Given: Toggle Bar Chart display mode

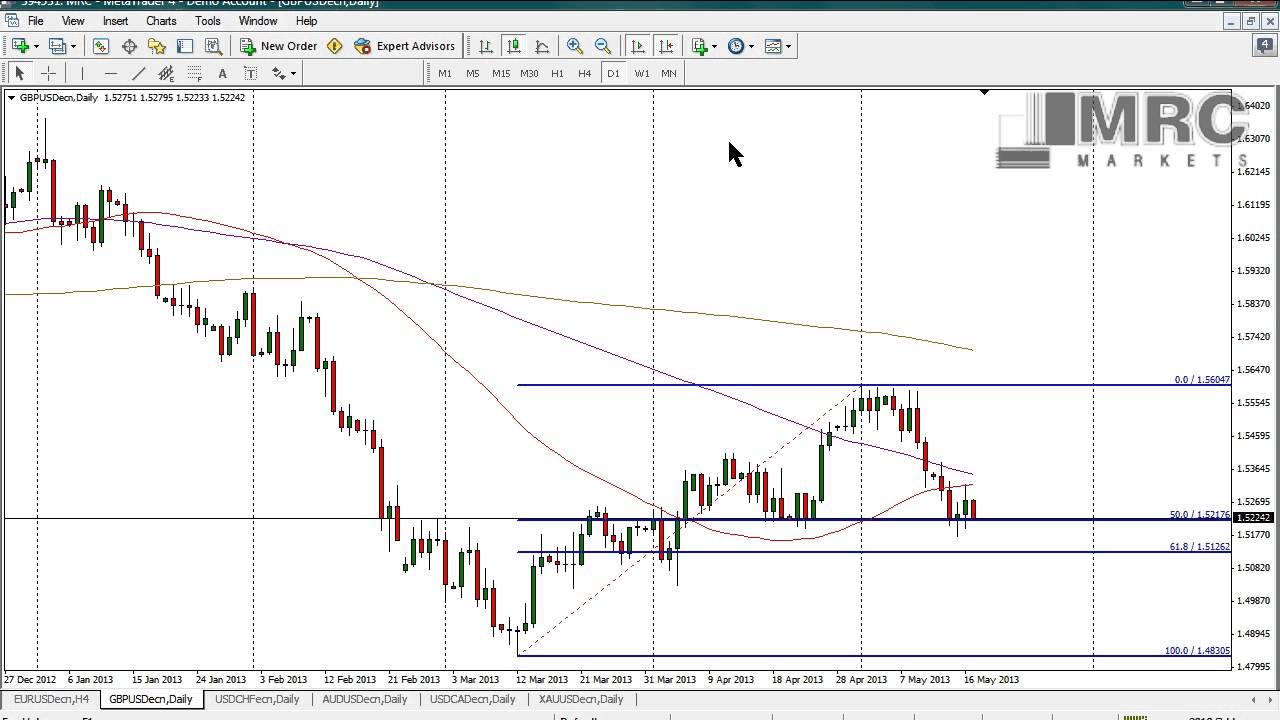Looking at the screenshot, I should 485,46.
